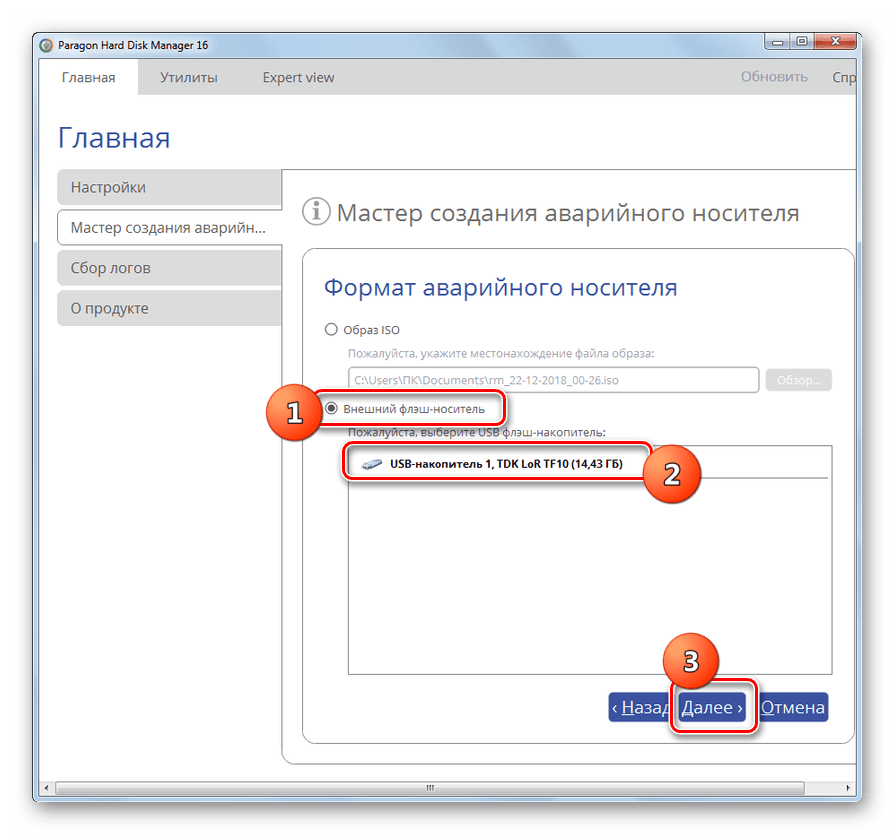Screen dimensions: 895x835
Task: Select Сбор логов in the sidebar
Action: pos(168,268)
